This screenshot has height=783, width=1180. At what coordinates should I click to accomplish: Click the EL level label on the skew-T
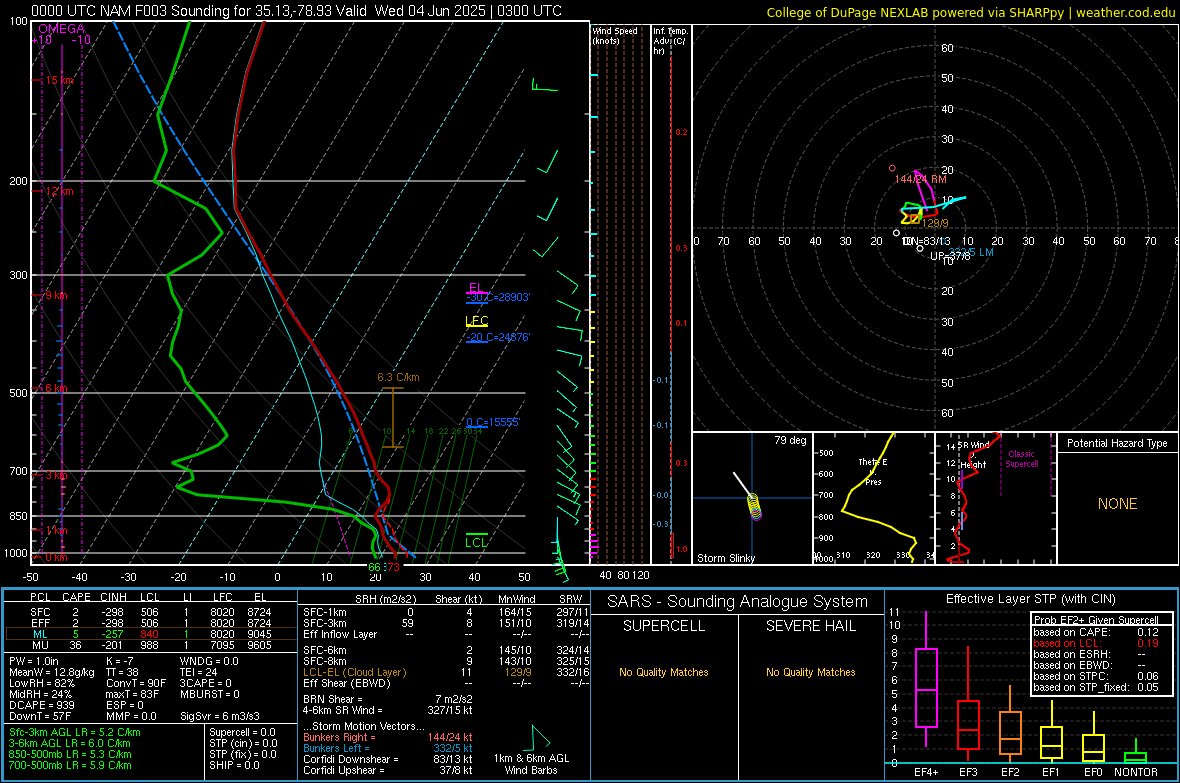[475, 288]
